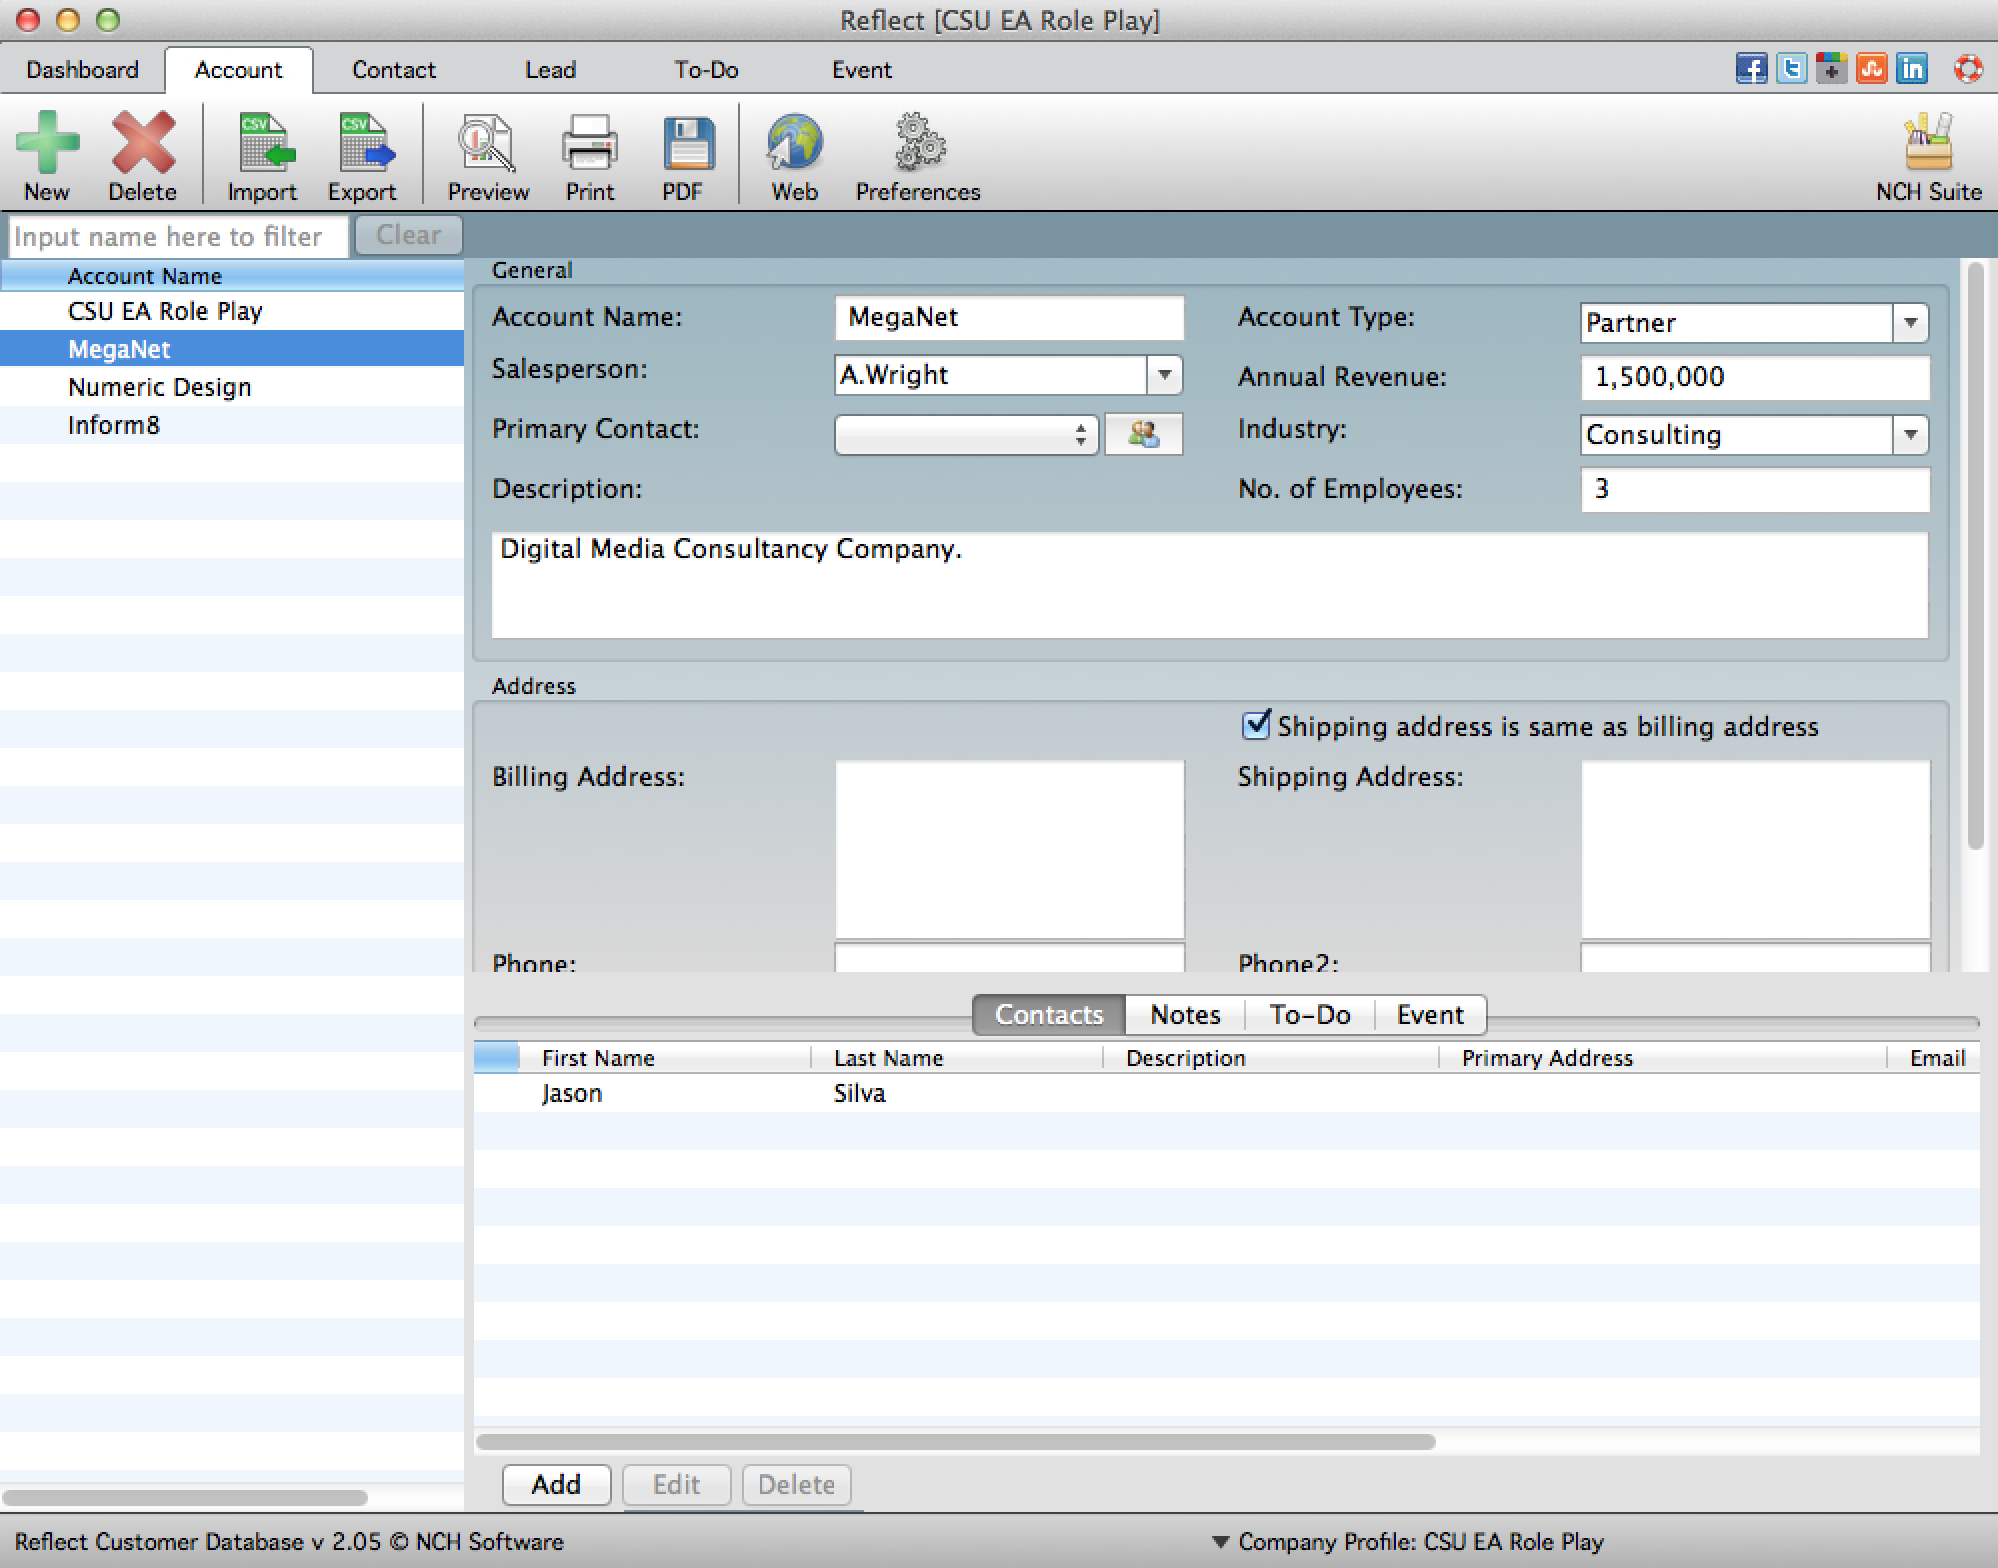Open the Industry dropdown showing Consulting
The height and width of the screenshot is (1568, 1998).
(1911, 434)
